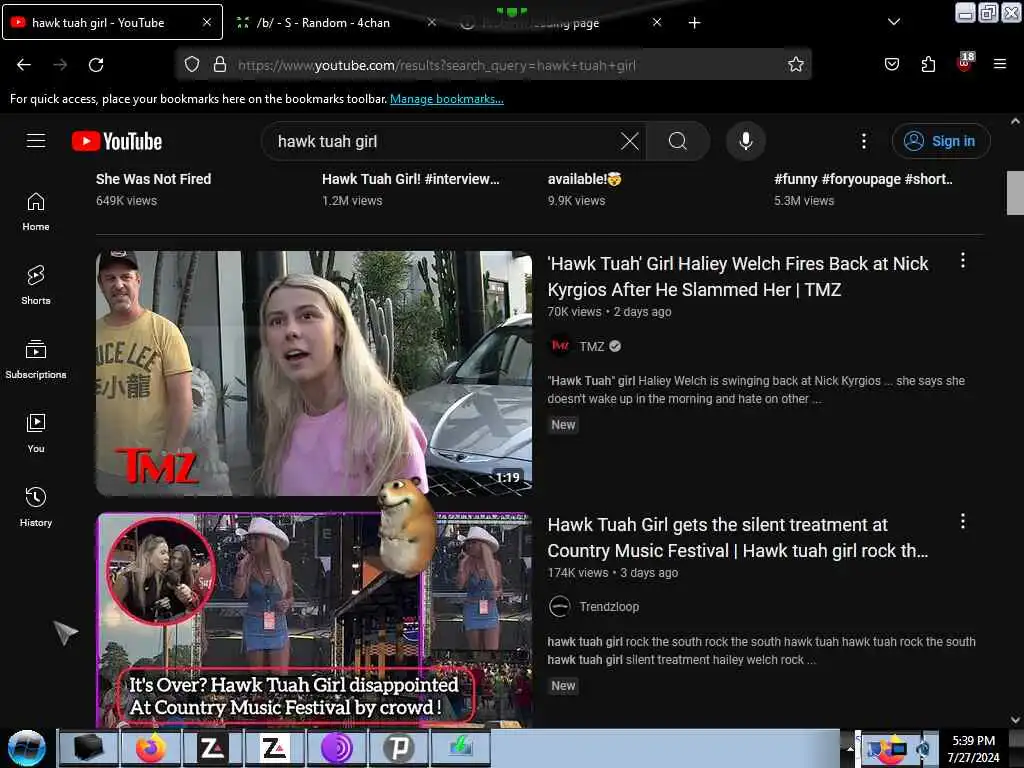Reload the page with the refresh icon
This screenshot has height=768, width=1024.
96,65
